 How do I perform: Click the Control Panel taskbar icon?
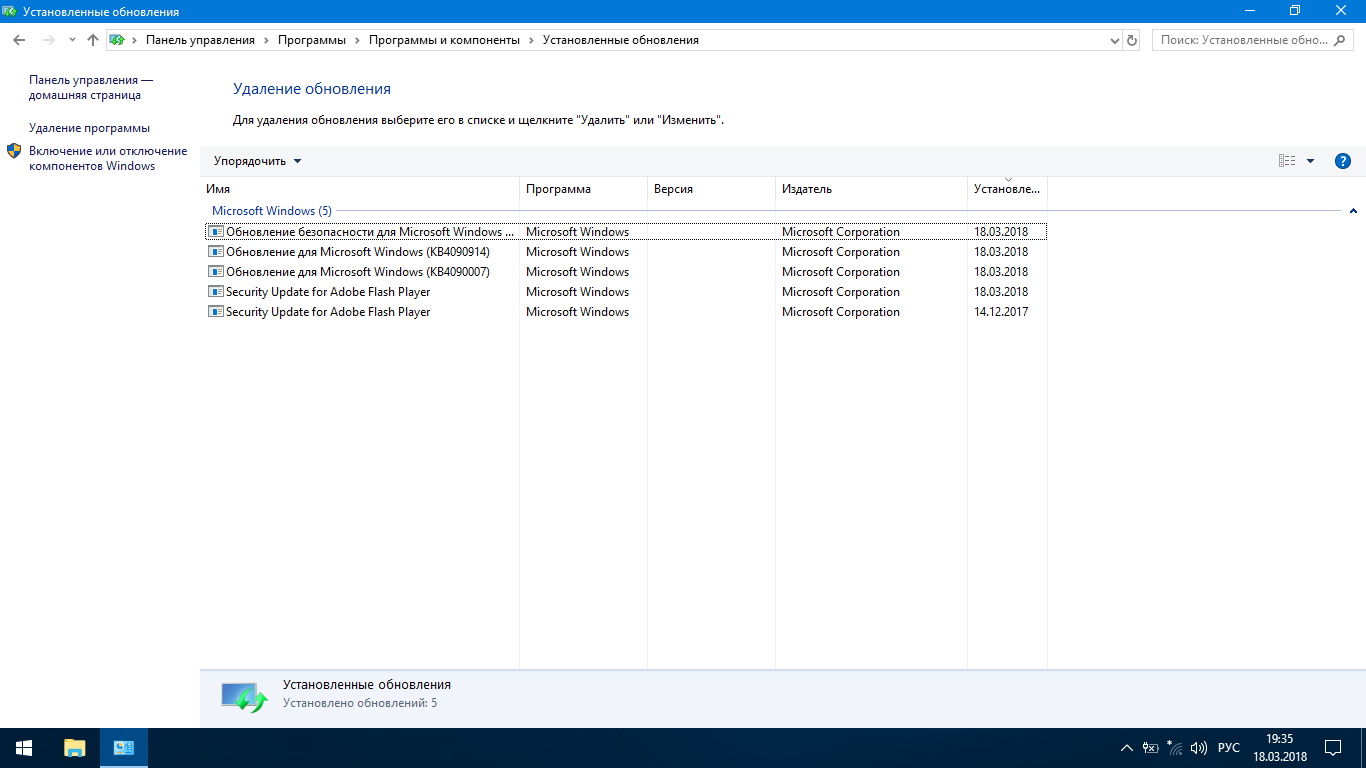(x=124, y=748)
